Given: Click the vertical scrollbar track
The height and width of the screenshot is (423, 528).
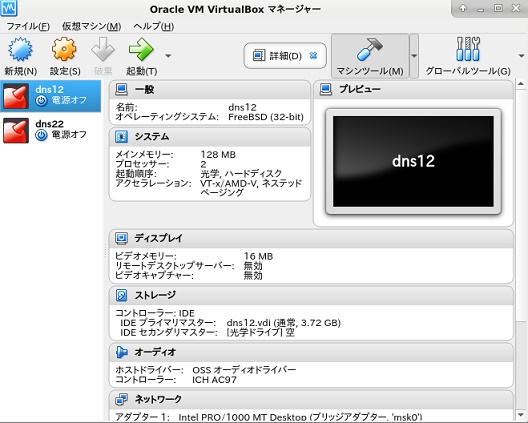Looking at the screenshot, I should tap(521, 365).
